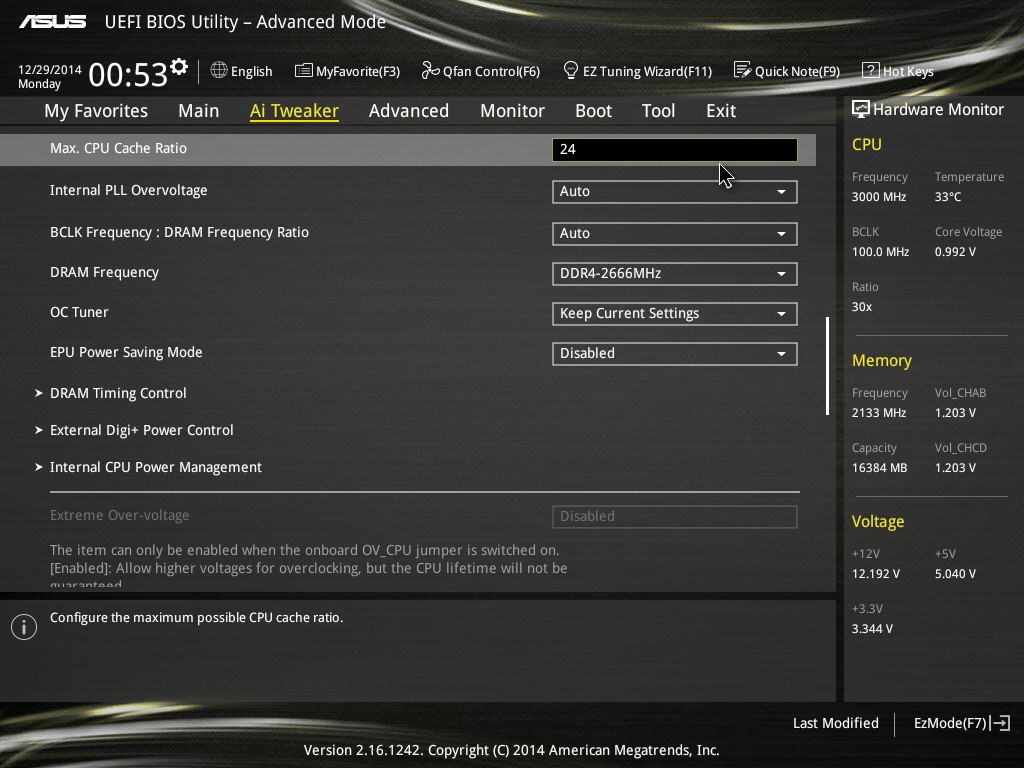This screenshot has height=768, width=1024.
Task: Click the info circle icon
Action: (x=24, y=627)
